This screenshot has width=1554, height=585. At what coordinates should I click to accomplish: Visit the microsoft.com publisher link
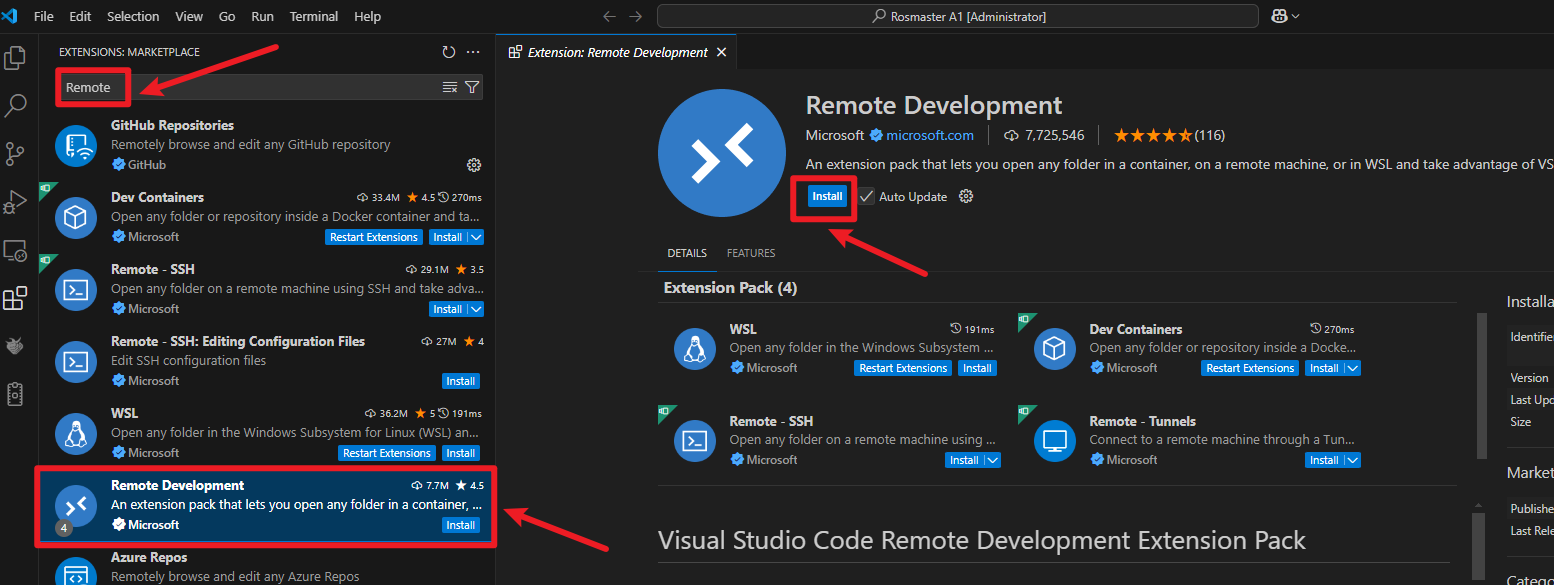(x=930, y=135)
